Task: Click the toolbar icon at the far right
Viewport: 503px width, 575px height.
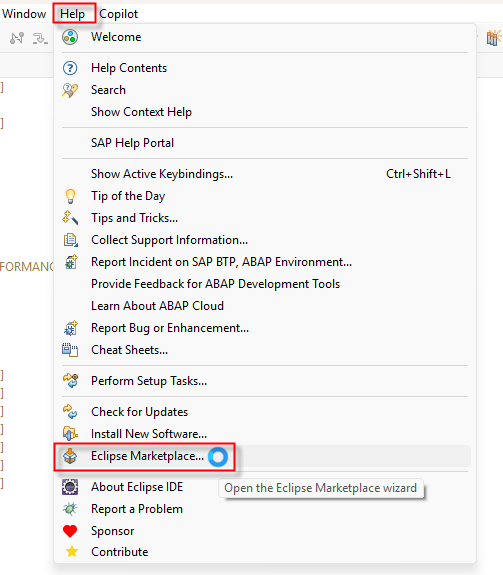Action: click(x=493, y=38)
